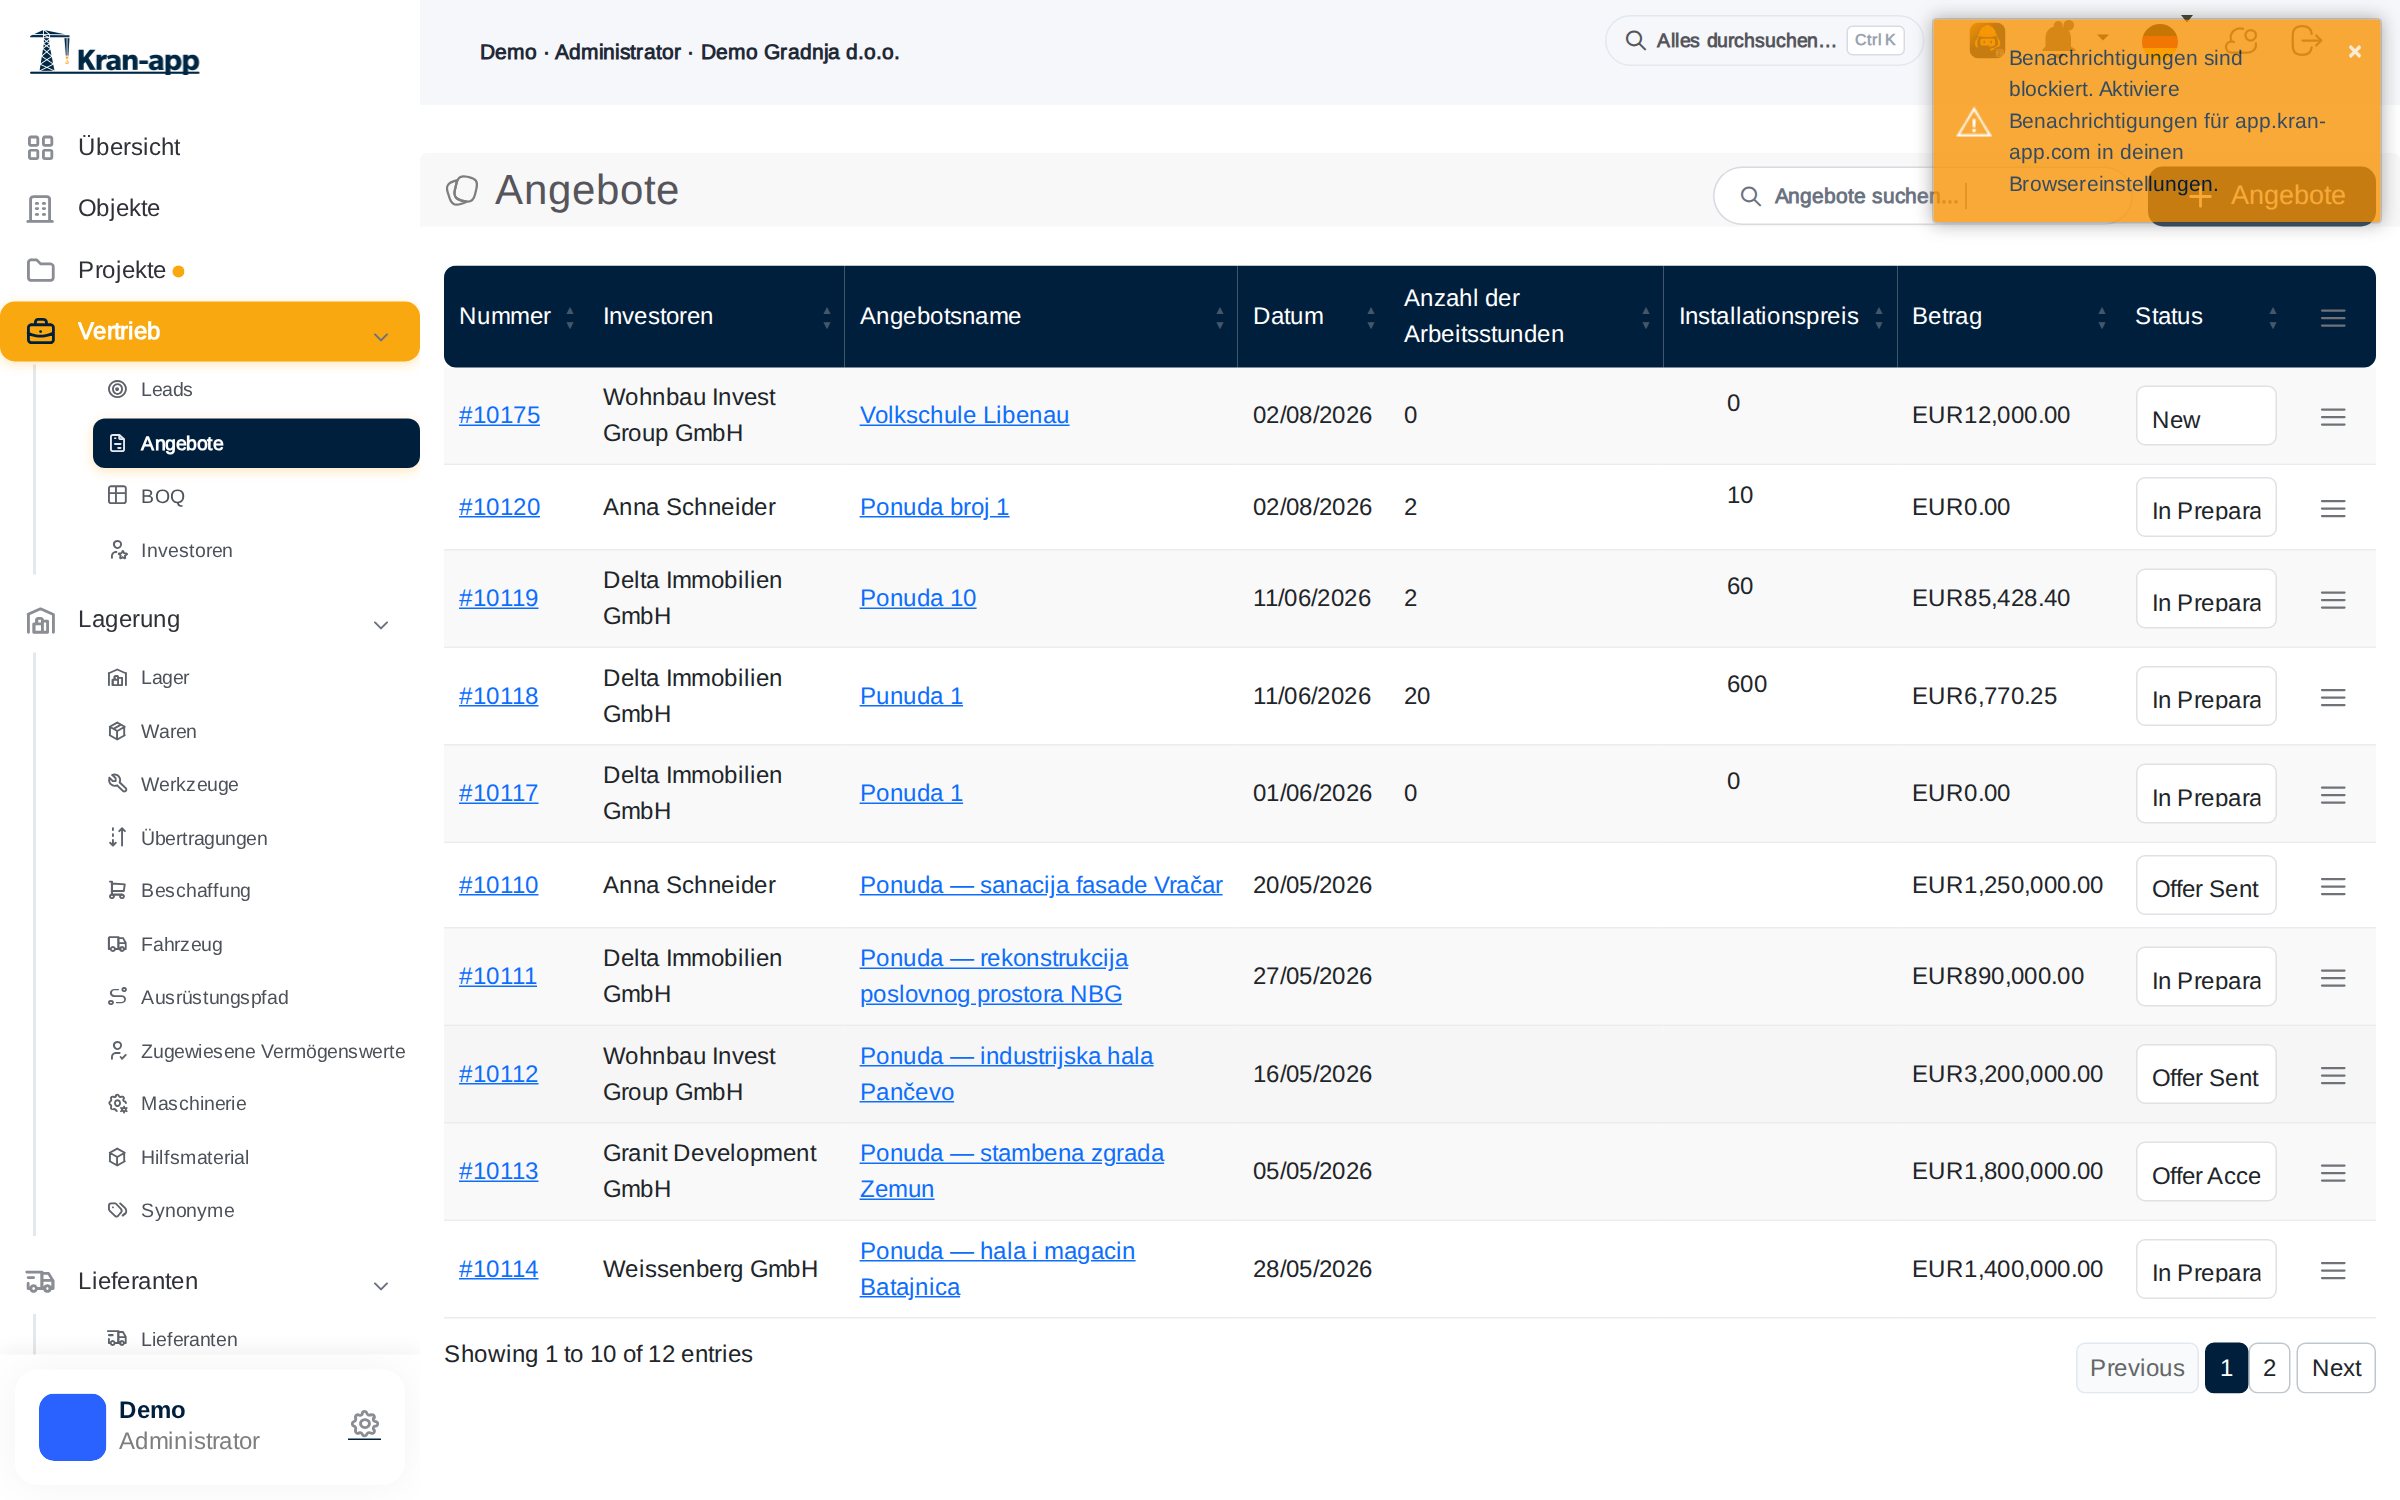This screenshot has width=2400, height=1500.
Task: Select the Werkzeuge wrench icon
Action: 117,784
